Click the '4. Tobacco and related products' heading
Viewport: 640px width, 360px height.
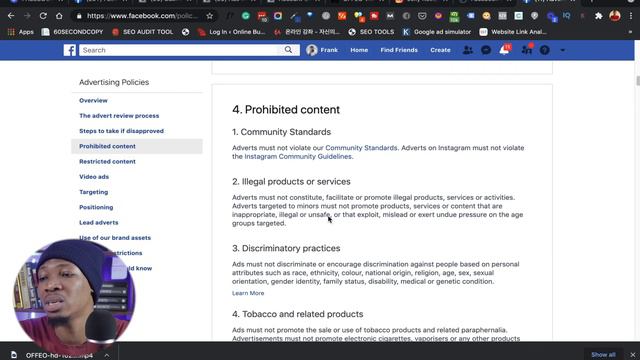click(298, 314)
